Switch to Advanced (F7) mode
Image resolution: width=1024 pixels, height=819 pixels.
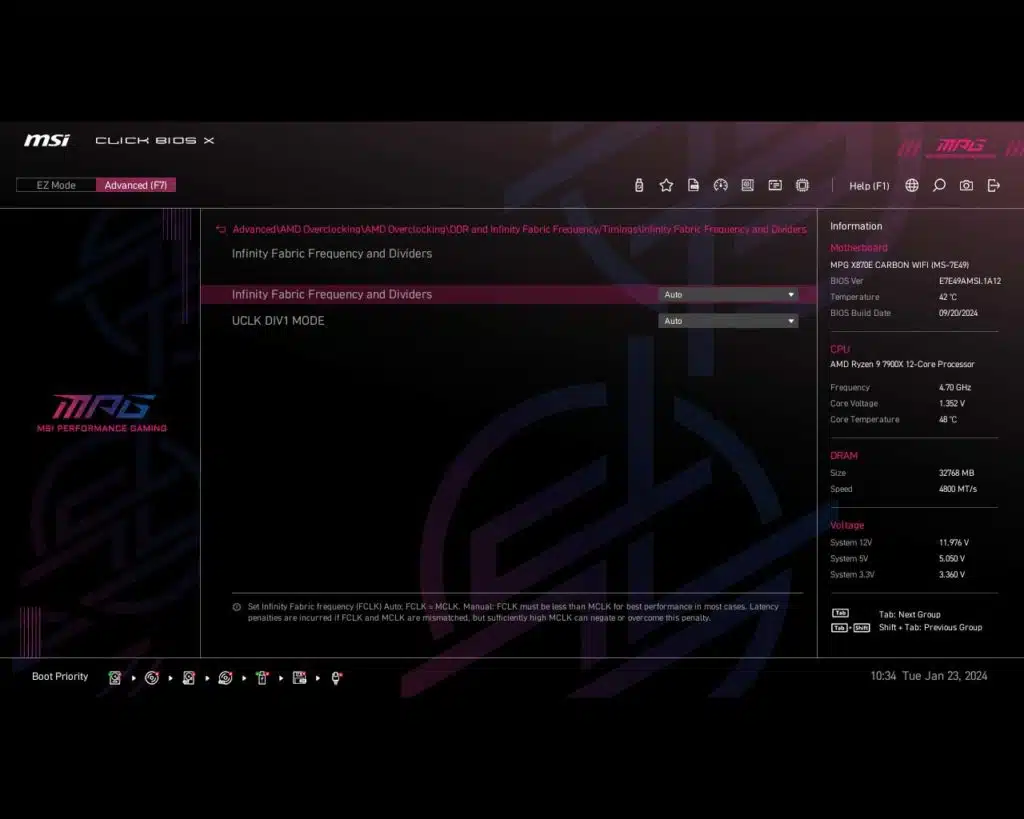point(136,185)
